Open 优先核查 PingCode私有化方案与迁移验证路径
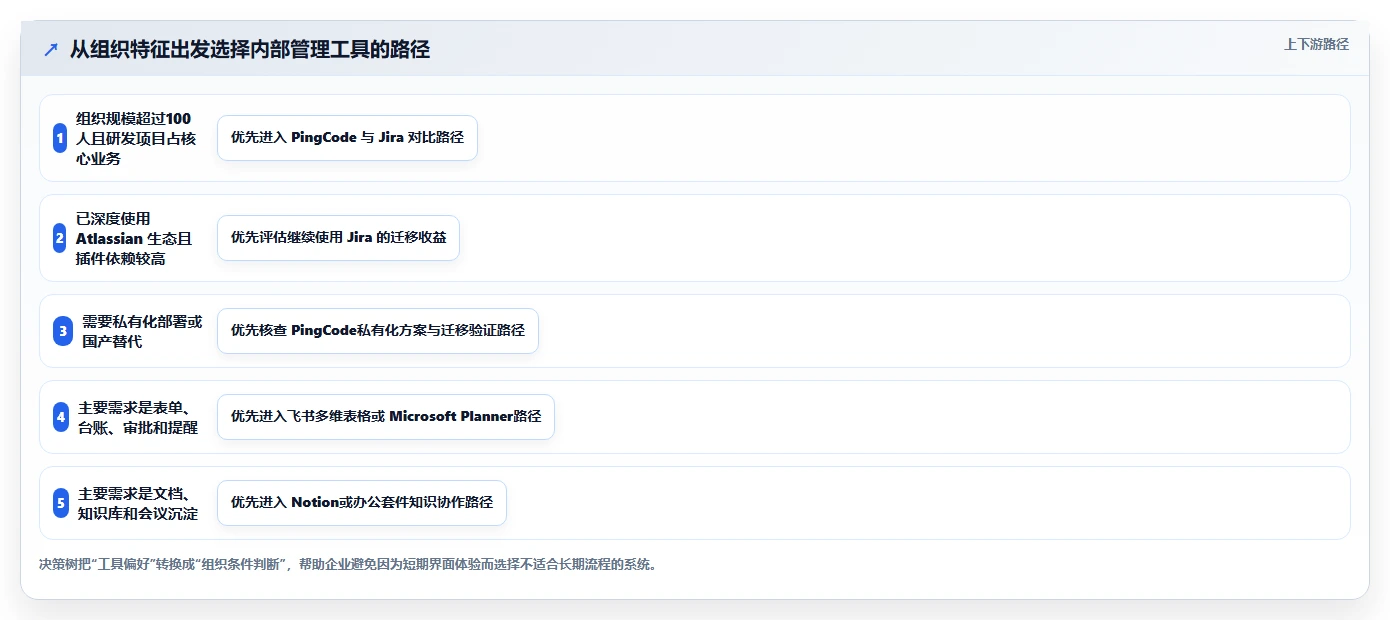 pyautogui.click(x=378, y=331)
